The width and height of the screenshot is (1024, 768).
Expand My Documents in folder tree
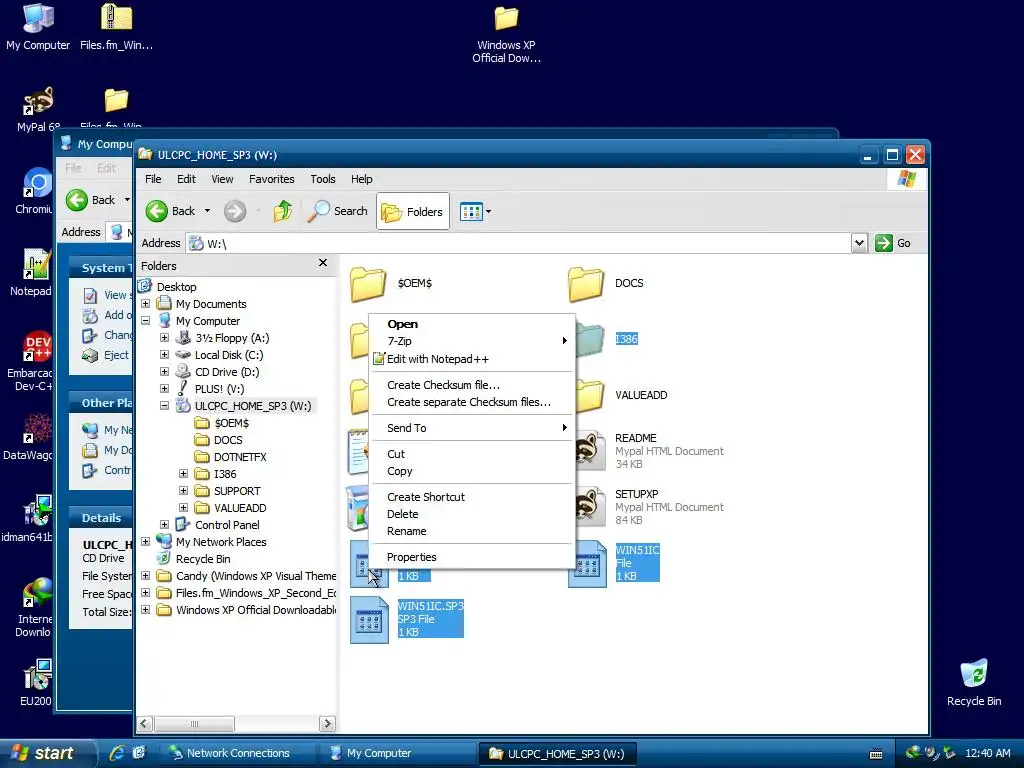pos(146,304)
